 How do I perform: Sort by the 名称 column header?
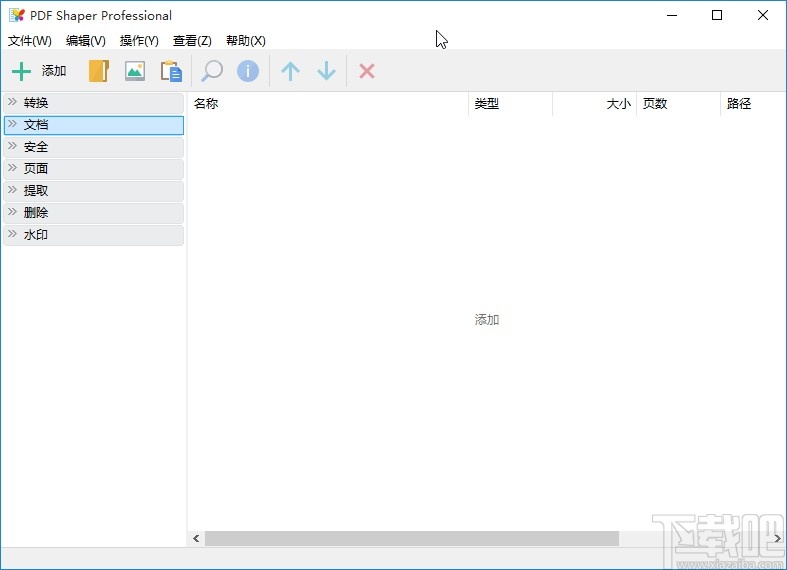(x=328, y=104)
